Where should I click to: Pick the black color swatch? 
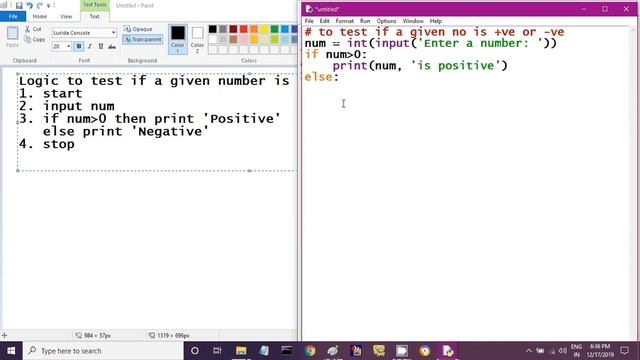click(213, 29)
